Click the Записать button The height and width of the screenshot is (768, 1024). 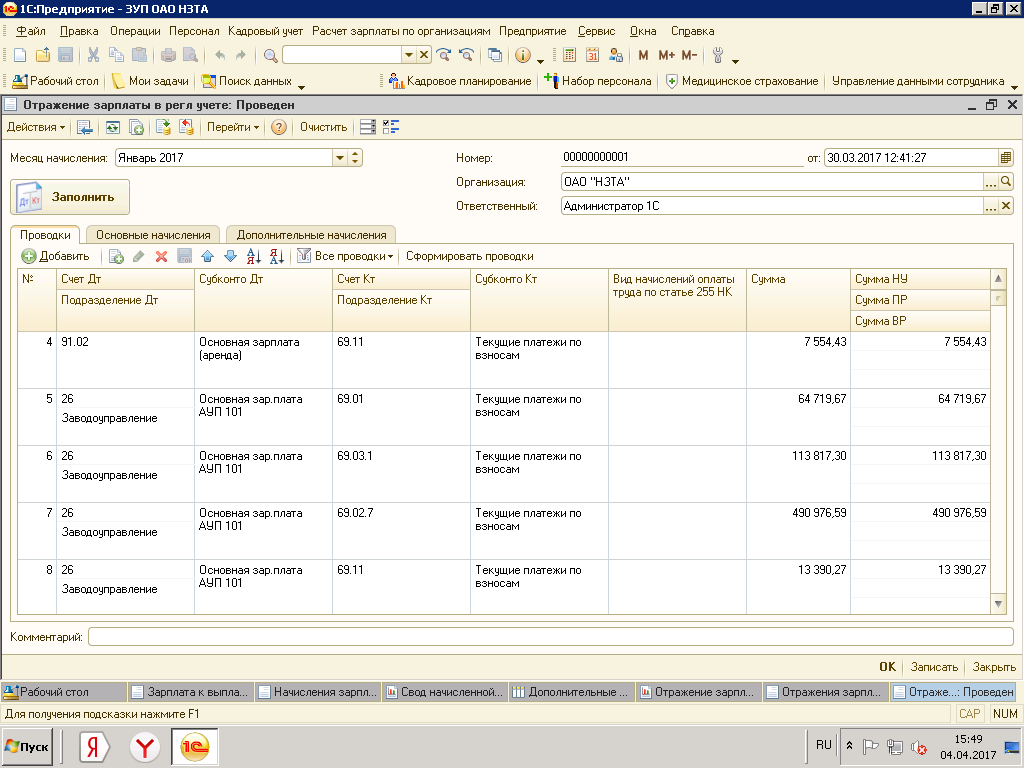coord(934,667)
